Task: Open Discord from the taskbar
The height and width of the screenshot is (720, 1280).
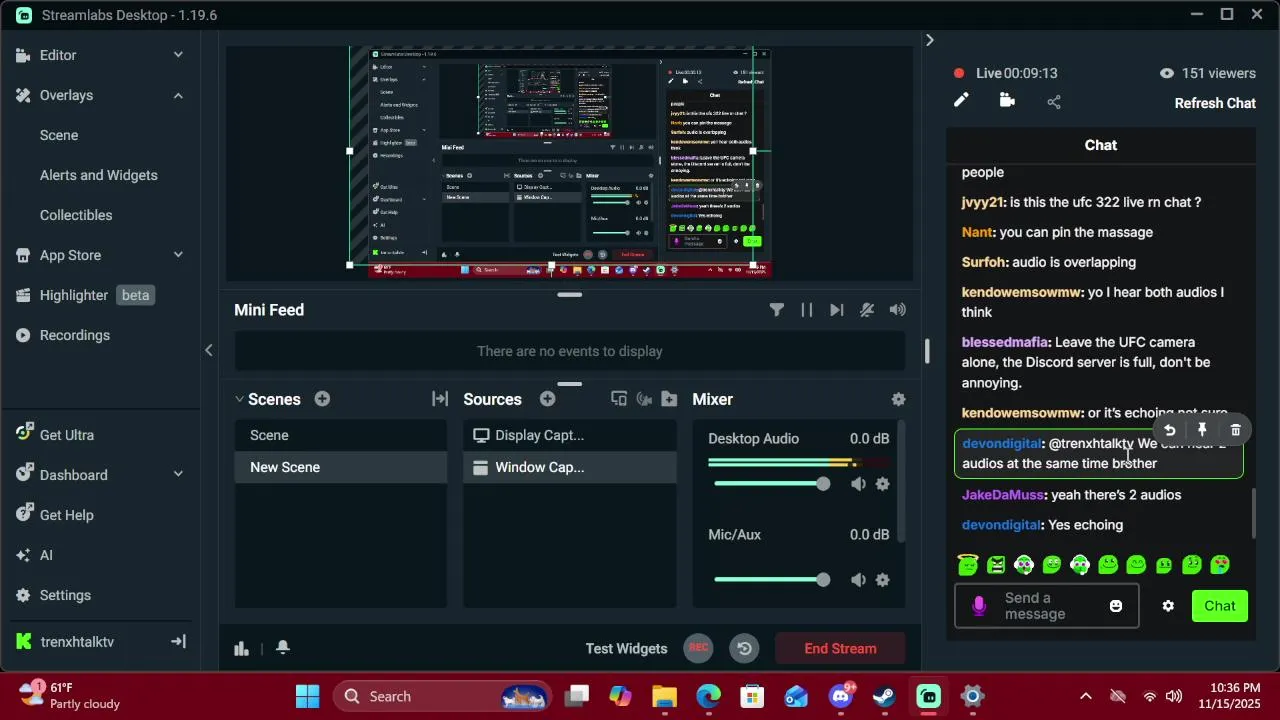Action: 841,696
